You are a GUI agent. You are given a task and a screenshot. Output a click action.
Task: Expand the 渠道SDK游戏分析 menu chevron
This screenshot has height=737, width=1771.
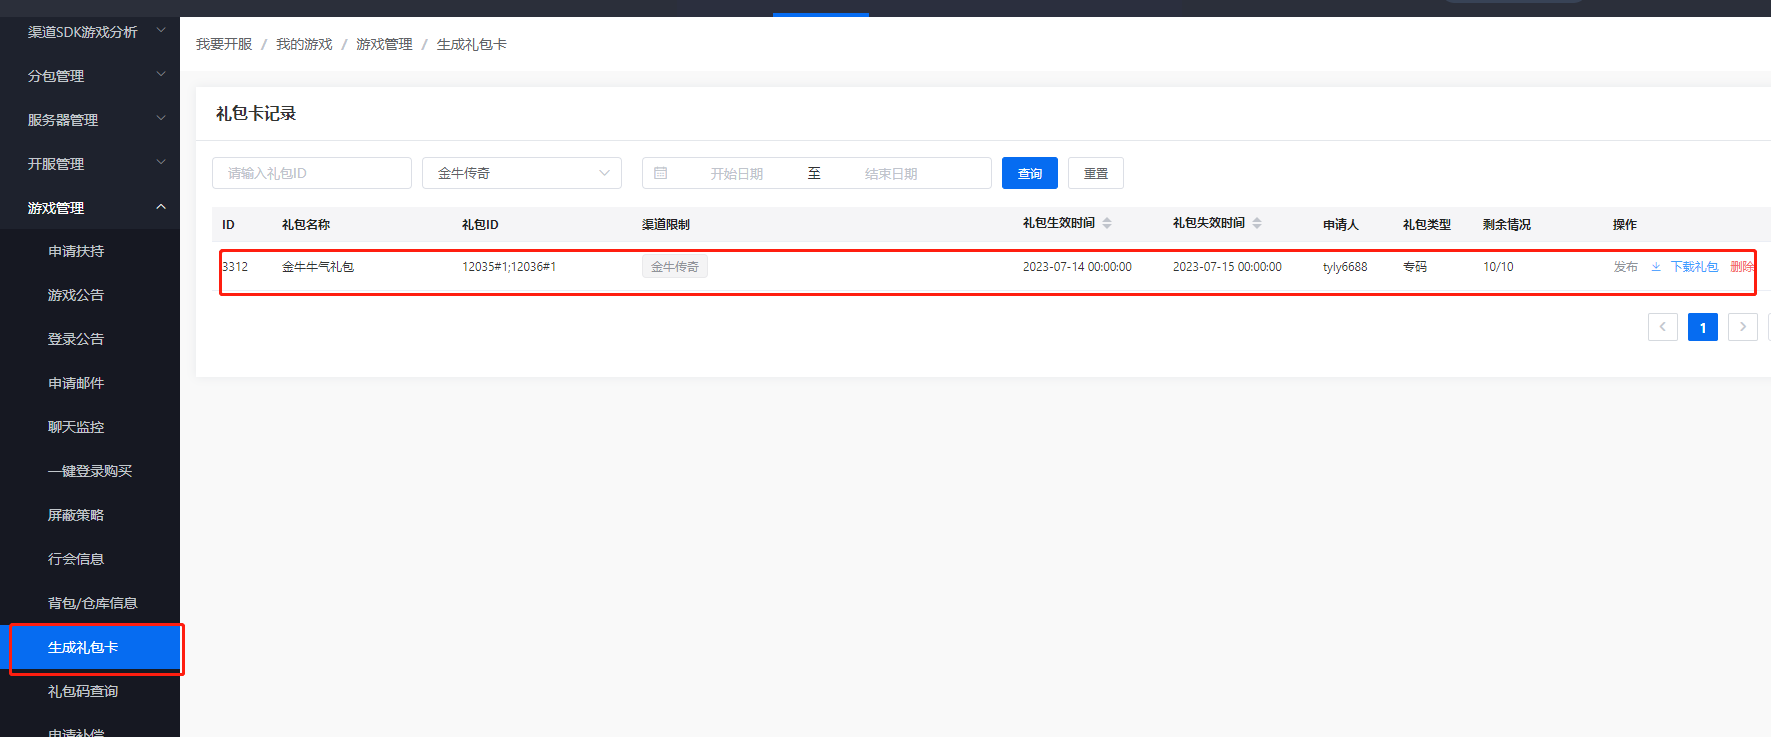(161, 31)
